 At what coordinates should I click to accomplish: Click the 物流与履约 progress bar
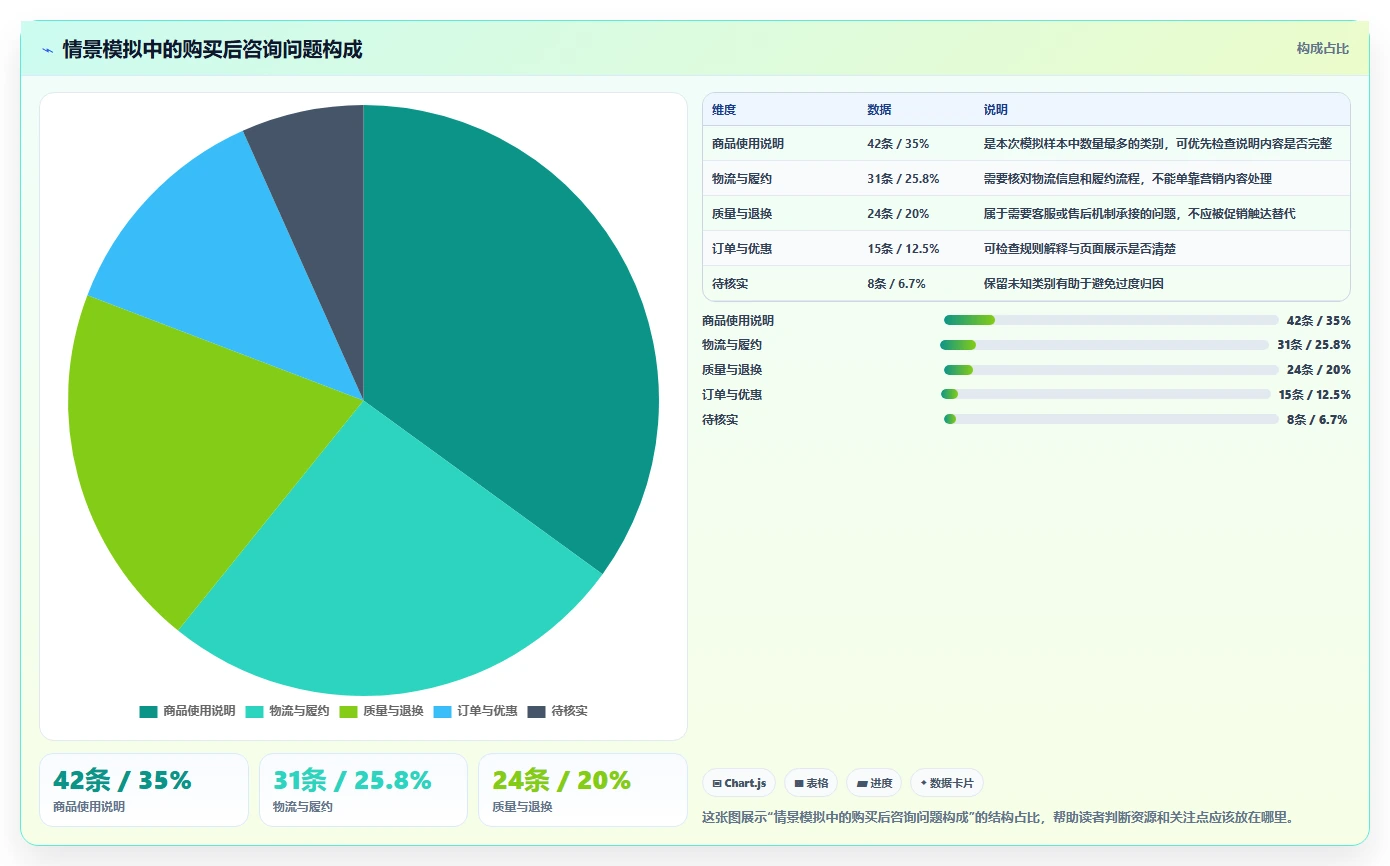(x=1104, y=345)
